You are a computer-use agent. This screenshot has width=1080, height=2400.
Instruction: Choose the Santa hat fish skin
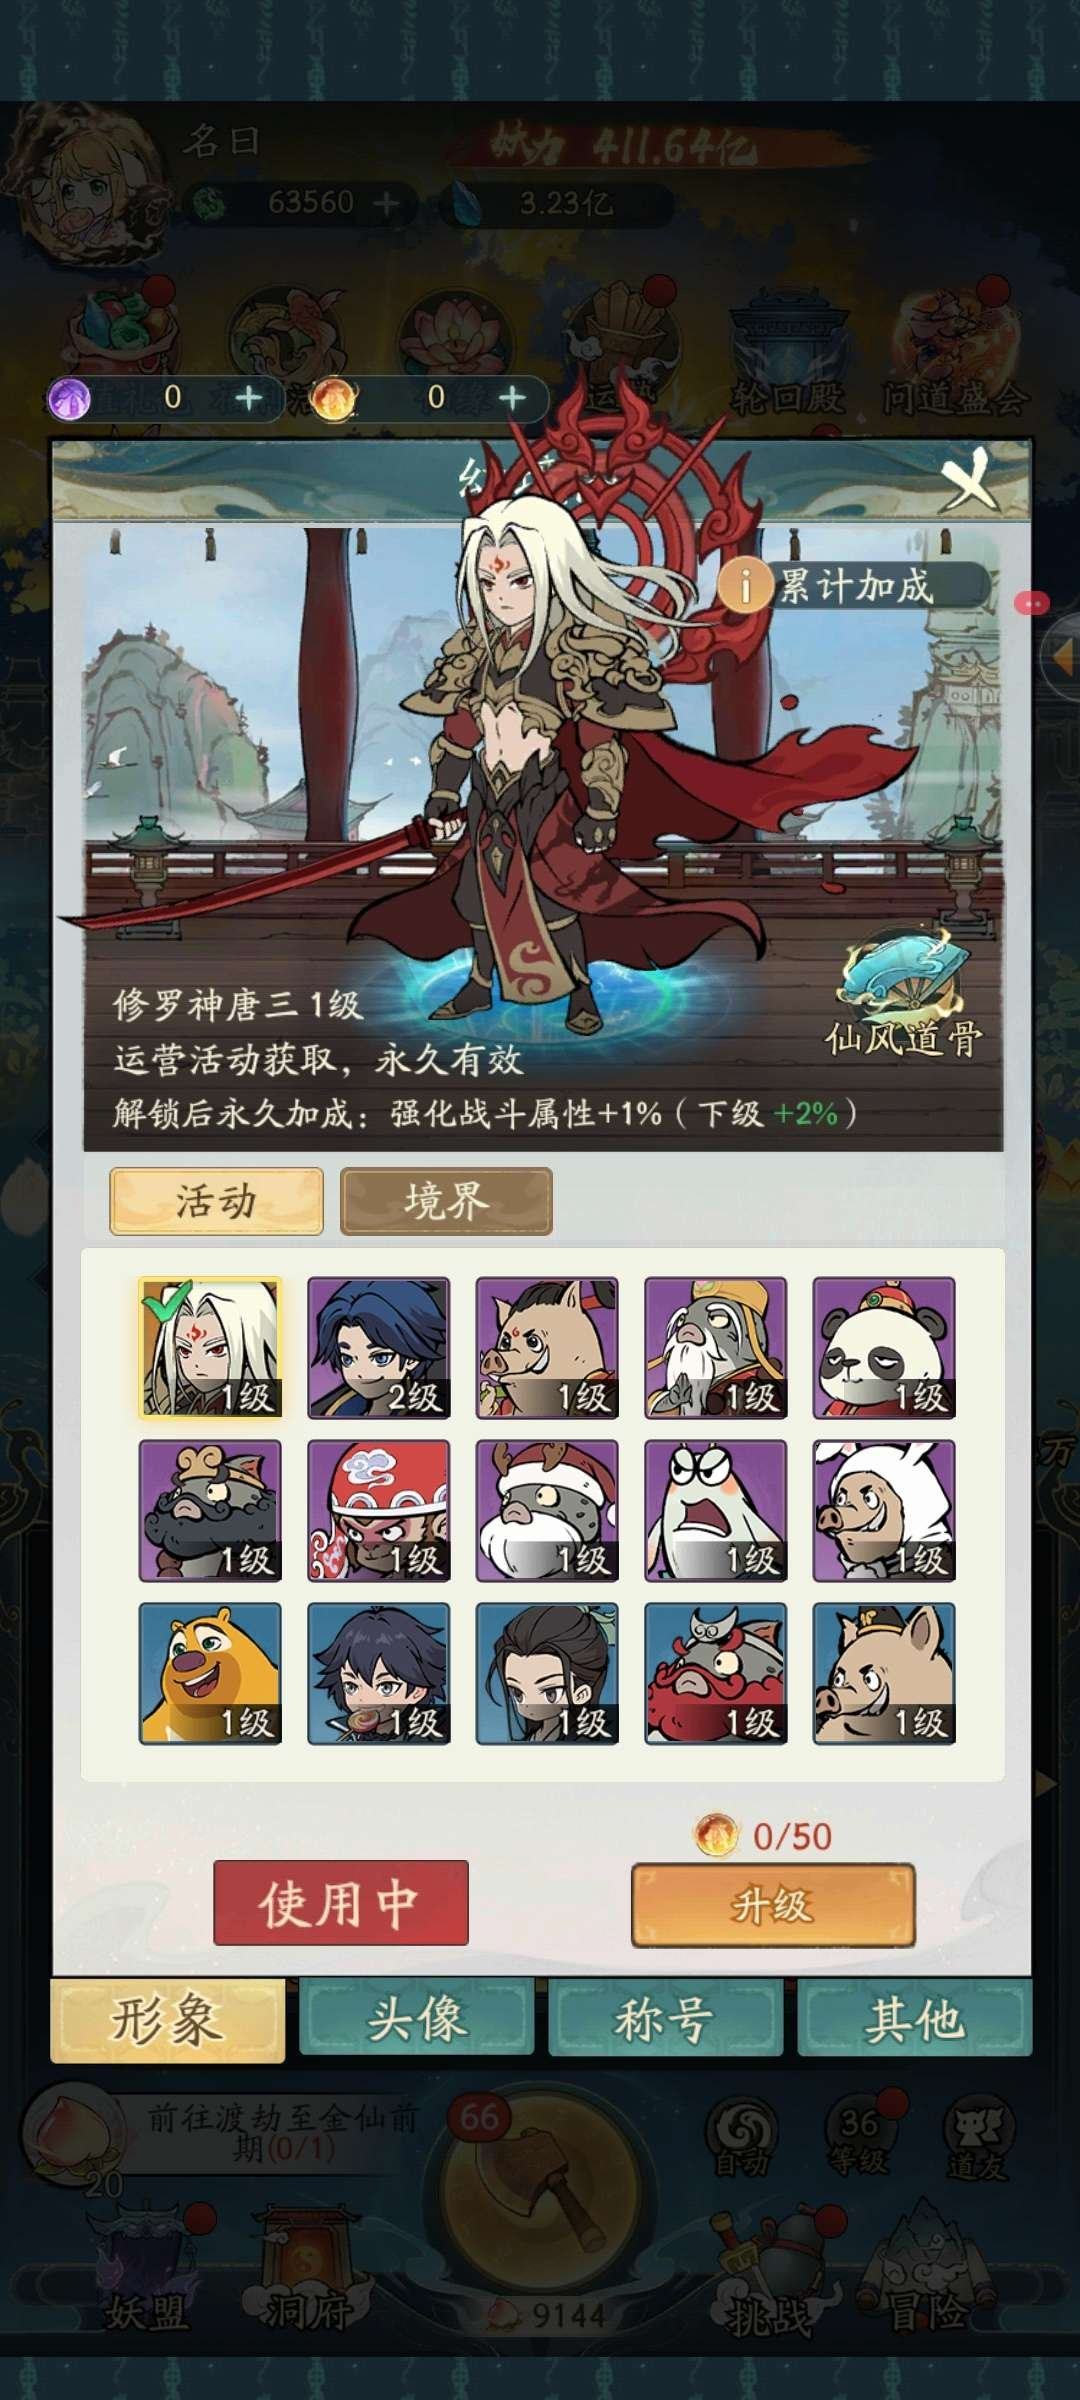pyautogui.click(x=547, y=1511)
